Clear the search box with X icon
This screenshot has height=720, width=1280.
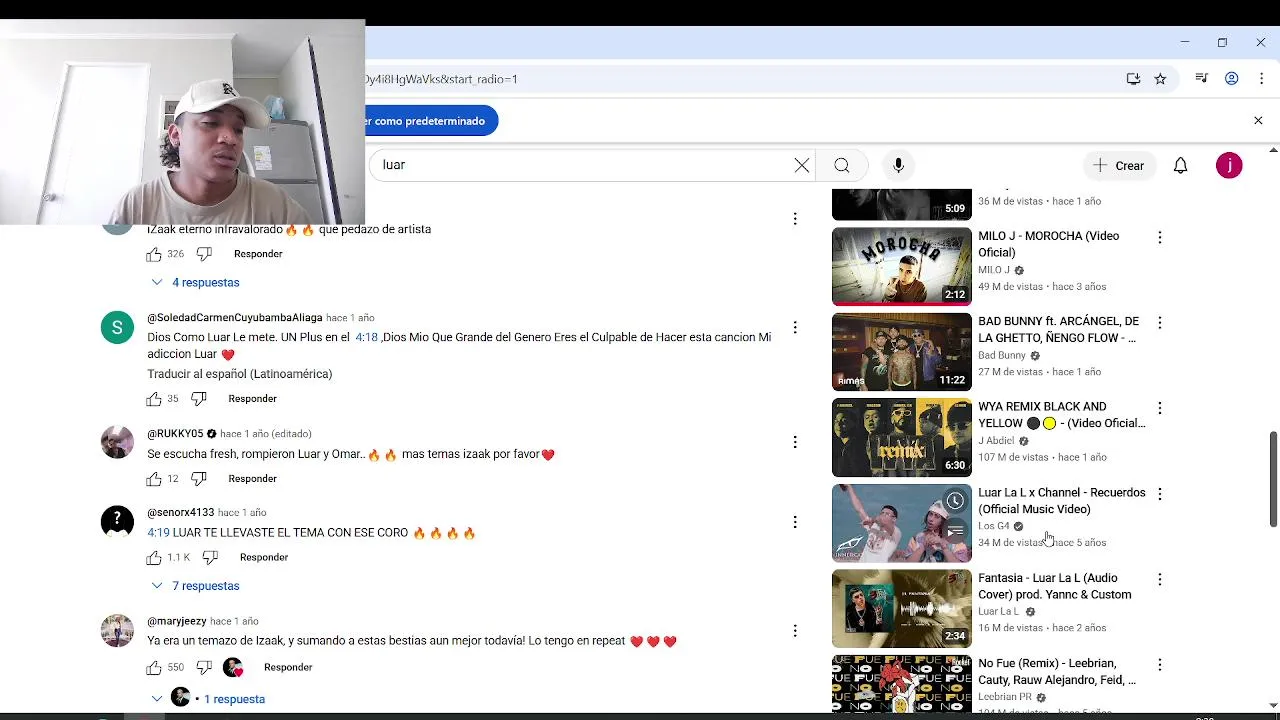[802, 165]
